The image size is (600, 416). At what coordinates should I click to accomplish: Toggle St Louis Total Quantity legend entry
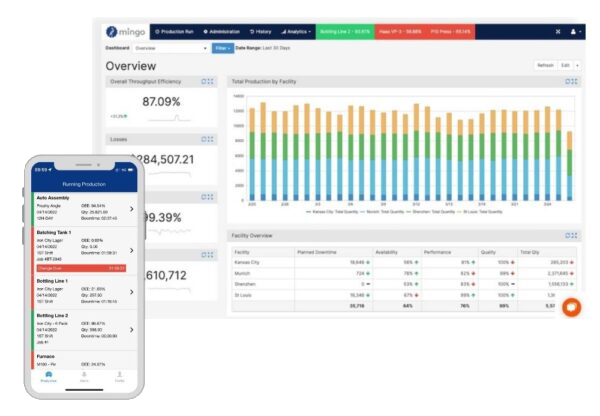click(x=480, y=212)
